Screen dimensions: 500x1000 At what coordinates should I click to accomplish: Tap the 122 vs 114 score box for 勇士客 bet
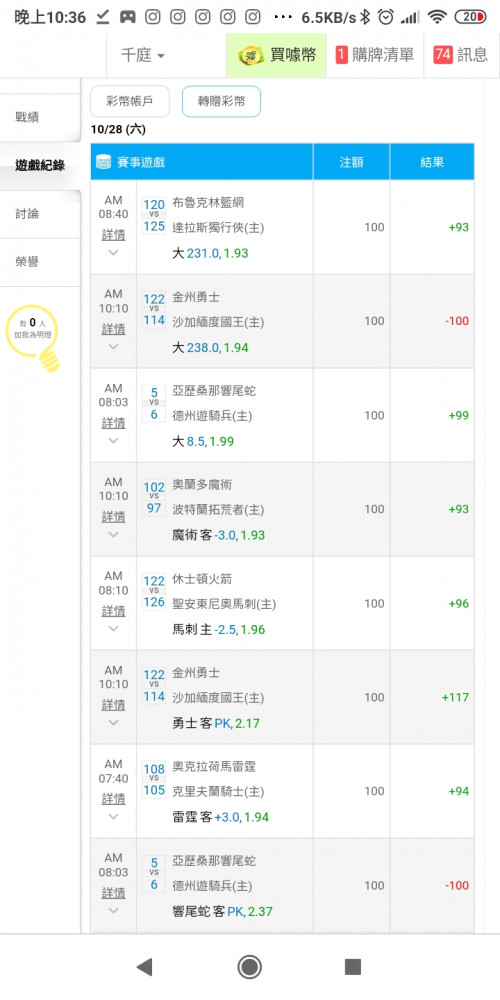pos(154,686)
